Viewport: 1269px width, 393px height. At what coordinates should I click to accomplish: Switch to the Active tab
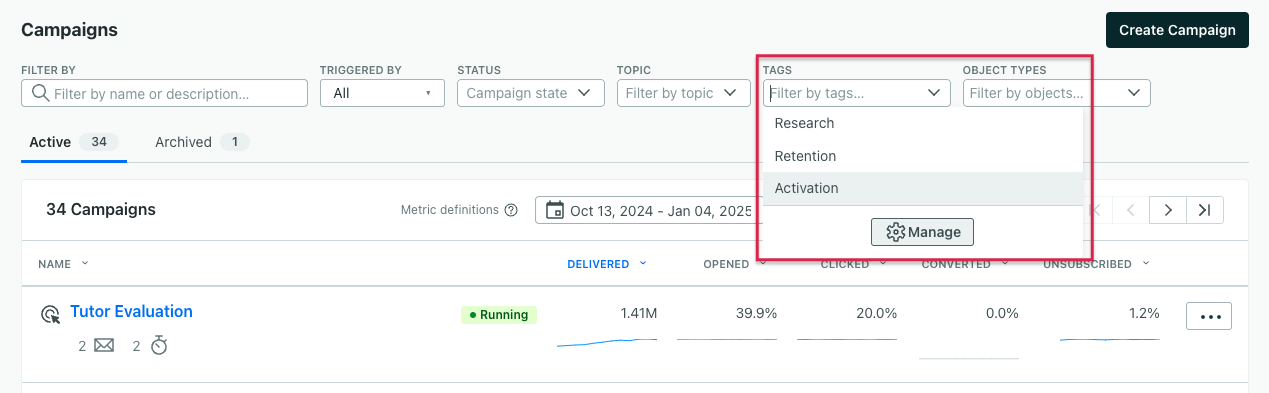74,142
